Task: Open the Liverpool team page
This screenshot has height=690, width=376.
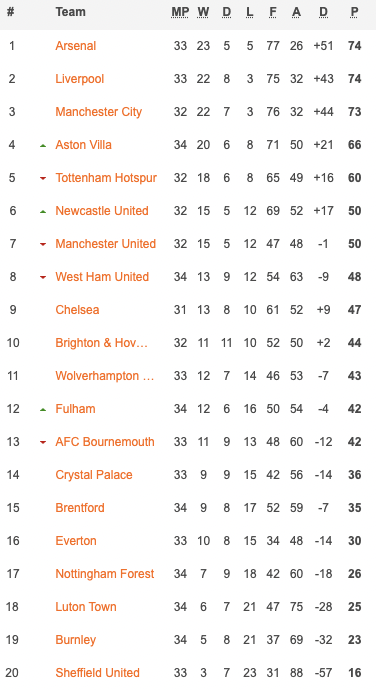Action: (x=80, y=79)
